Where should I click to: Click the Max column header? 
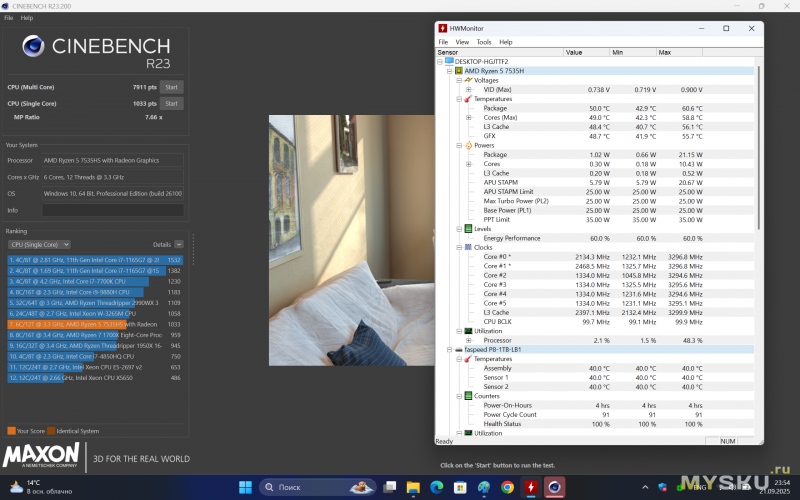click(679, 52)
